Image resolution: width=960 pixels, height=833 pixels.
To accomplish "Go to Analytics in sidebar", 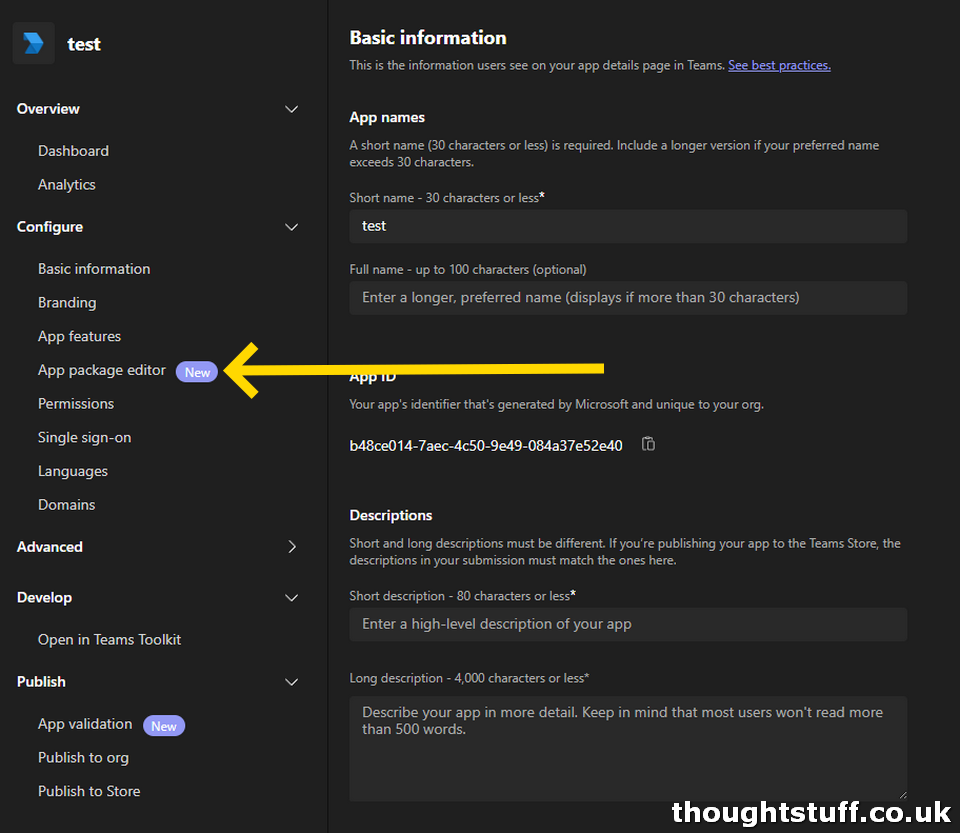I will pos(67,185).
